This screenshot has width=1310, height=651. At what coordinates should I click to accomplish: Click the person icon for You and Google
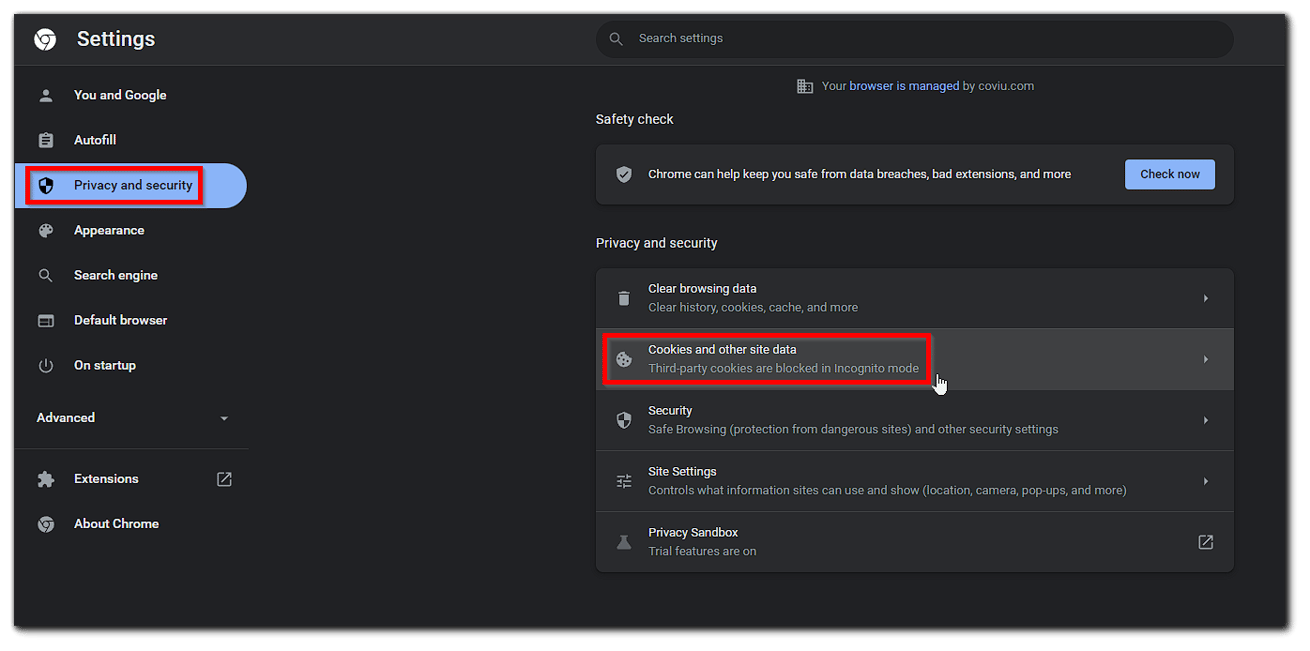click(45, 95)
